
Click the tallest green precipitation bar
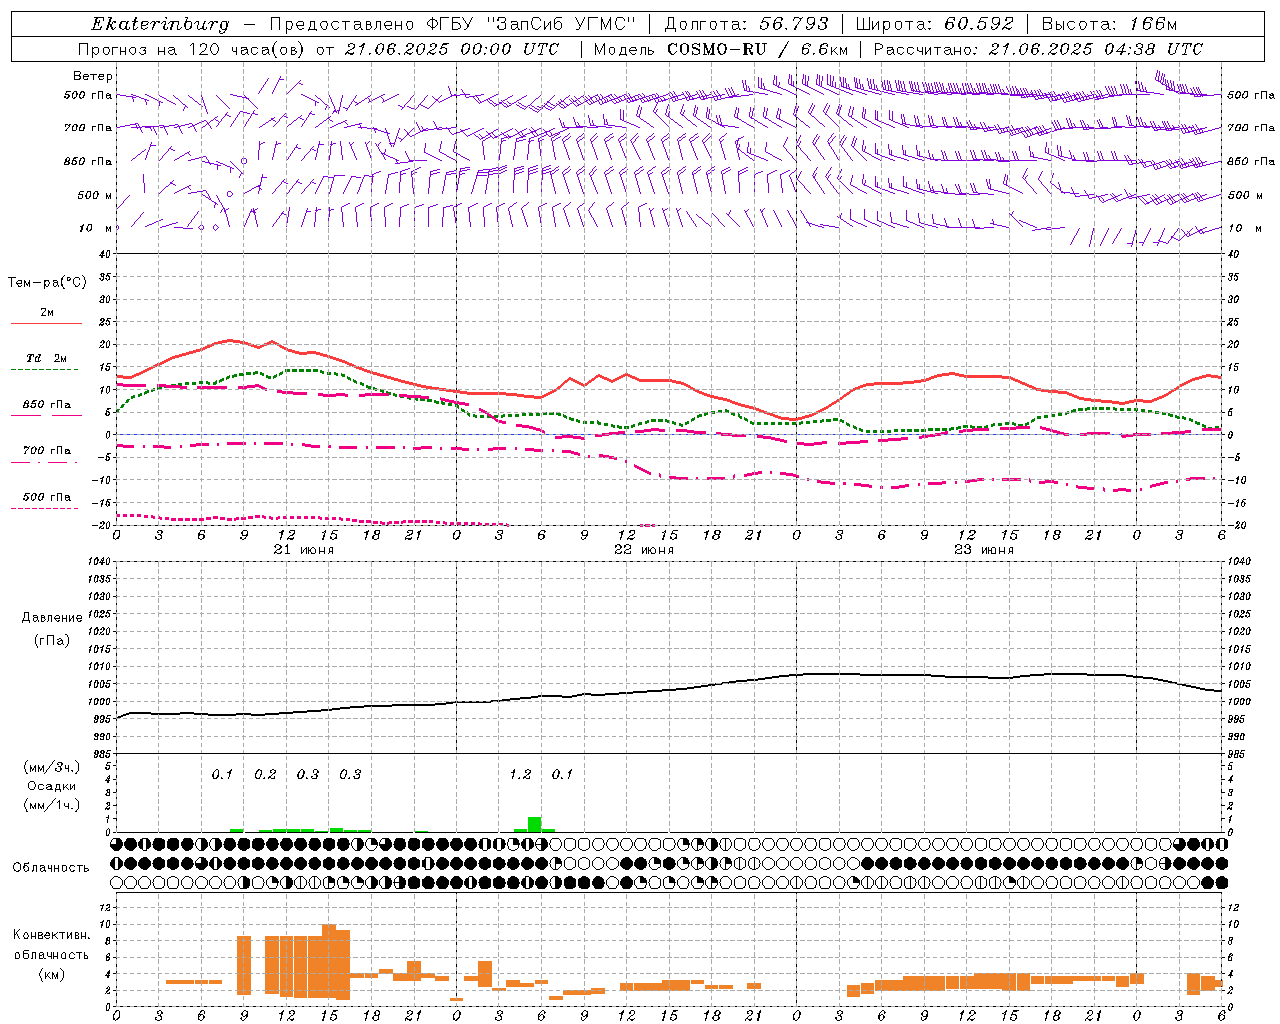(x=535, y=825)
